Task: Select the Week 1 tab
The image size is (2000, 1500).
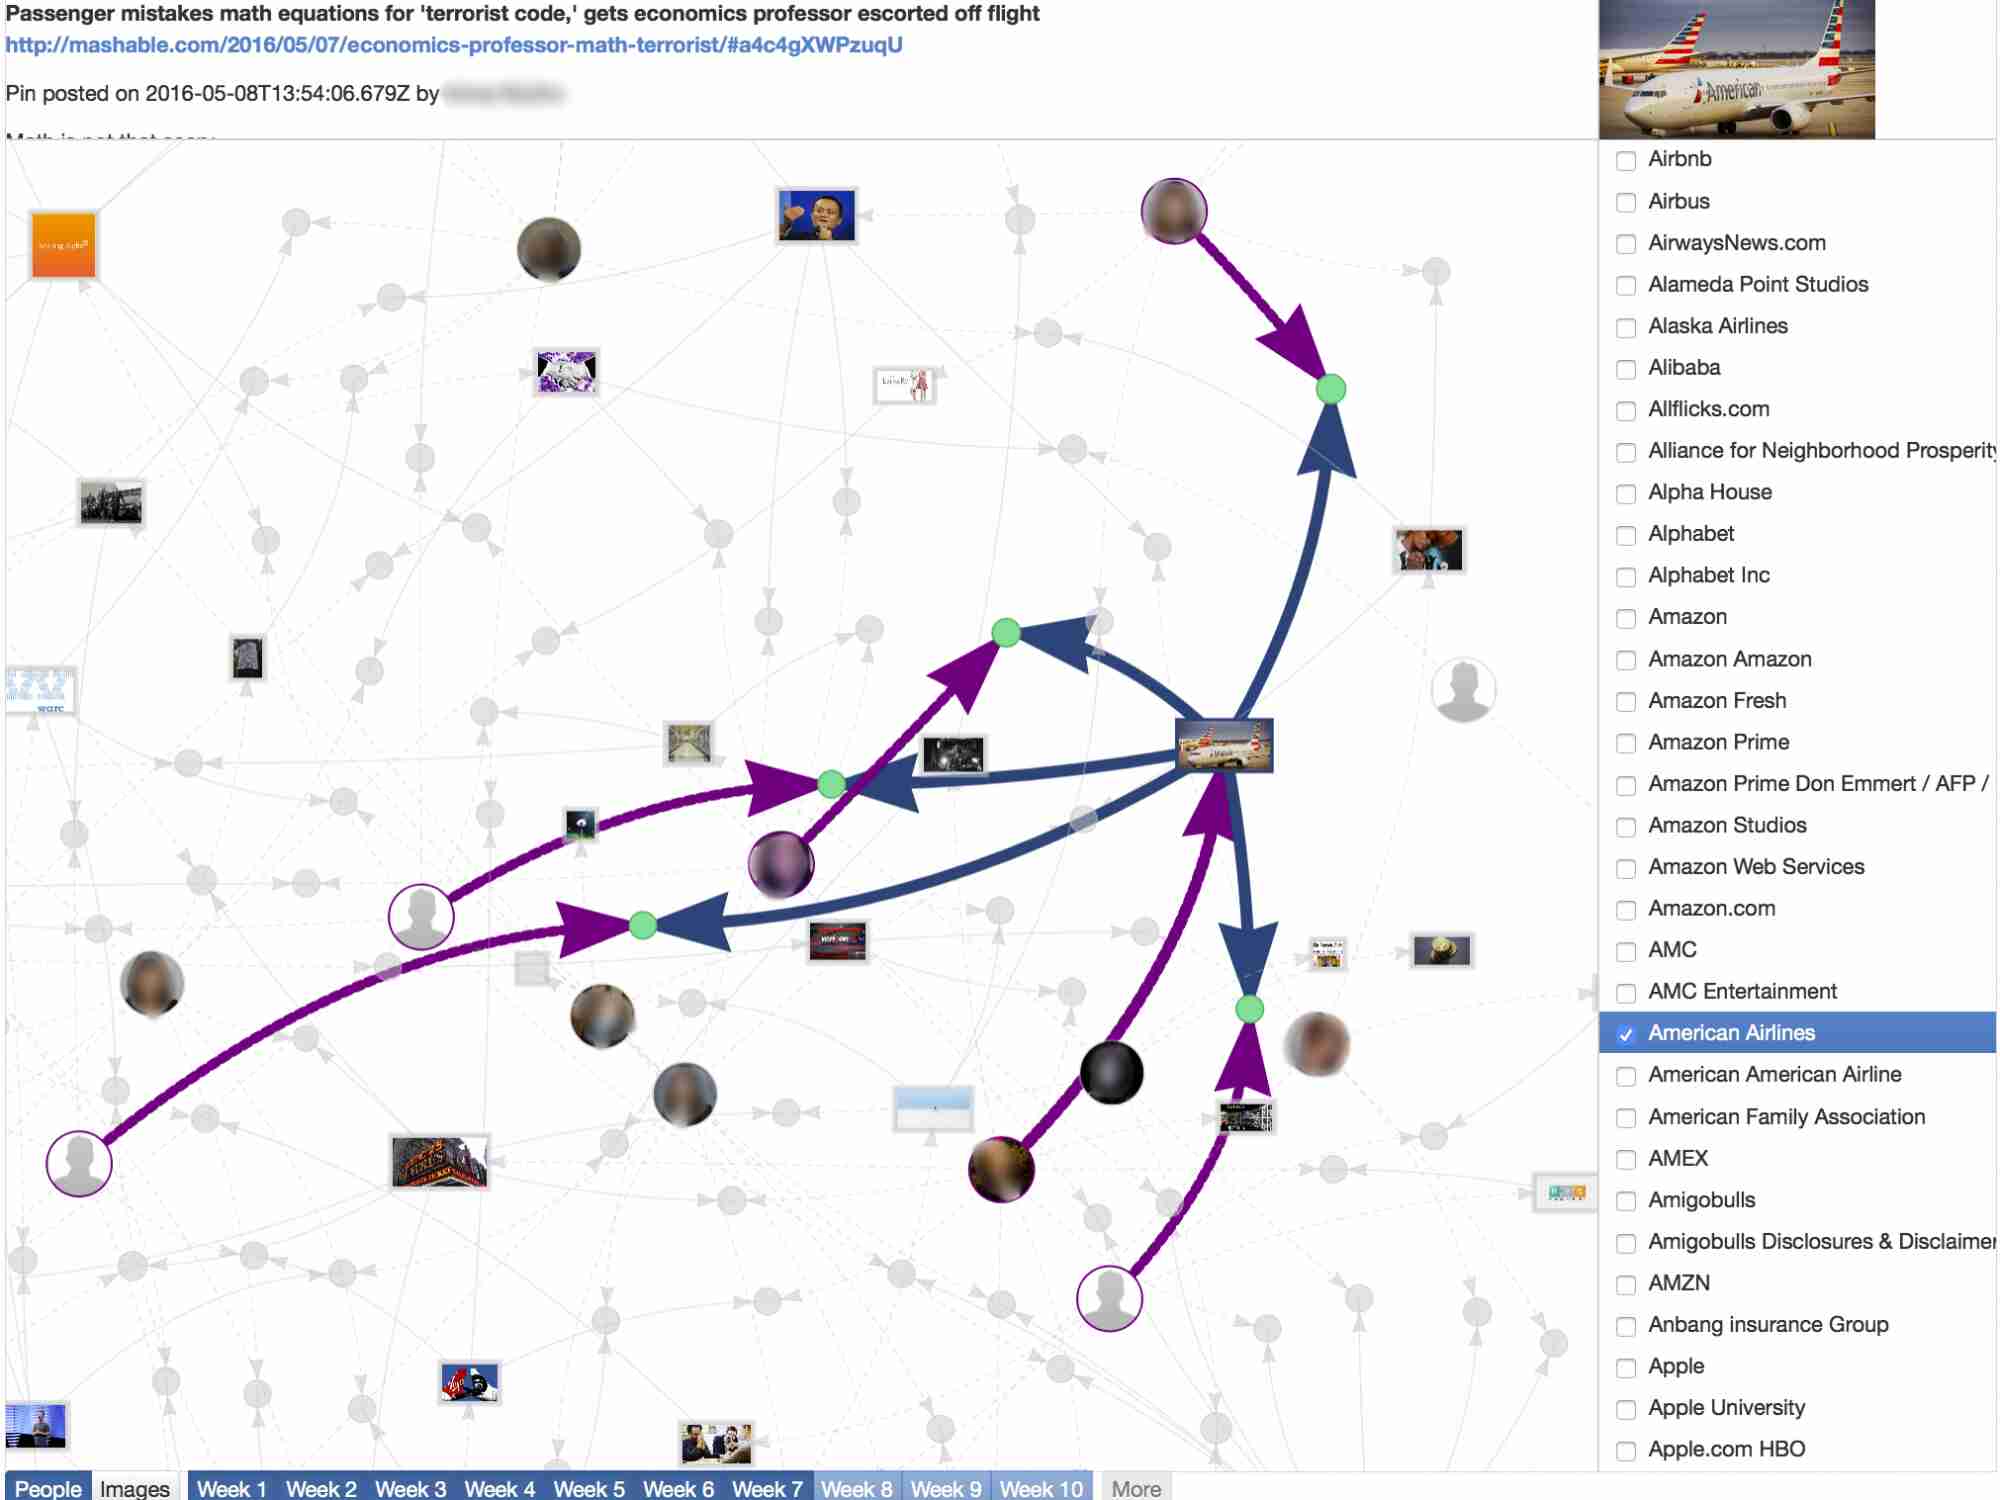Action: tap(232, 1487)
